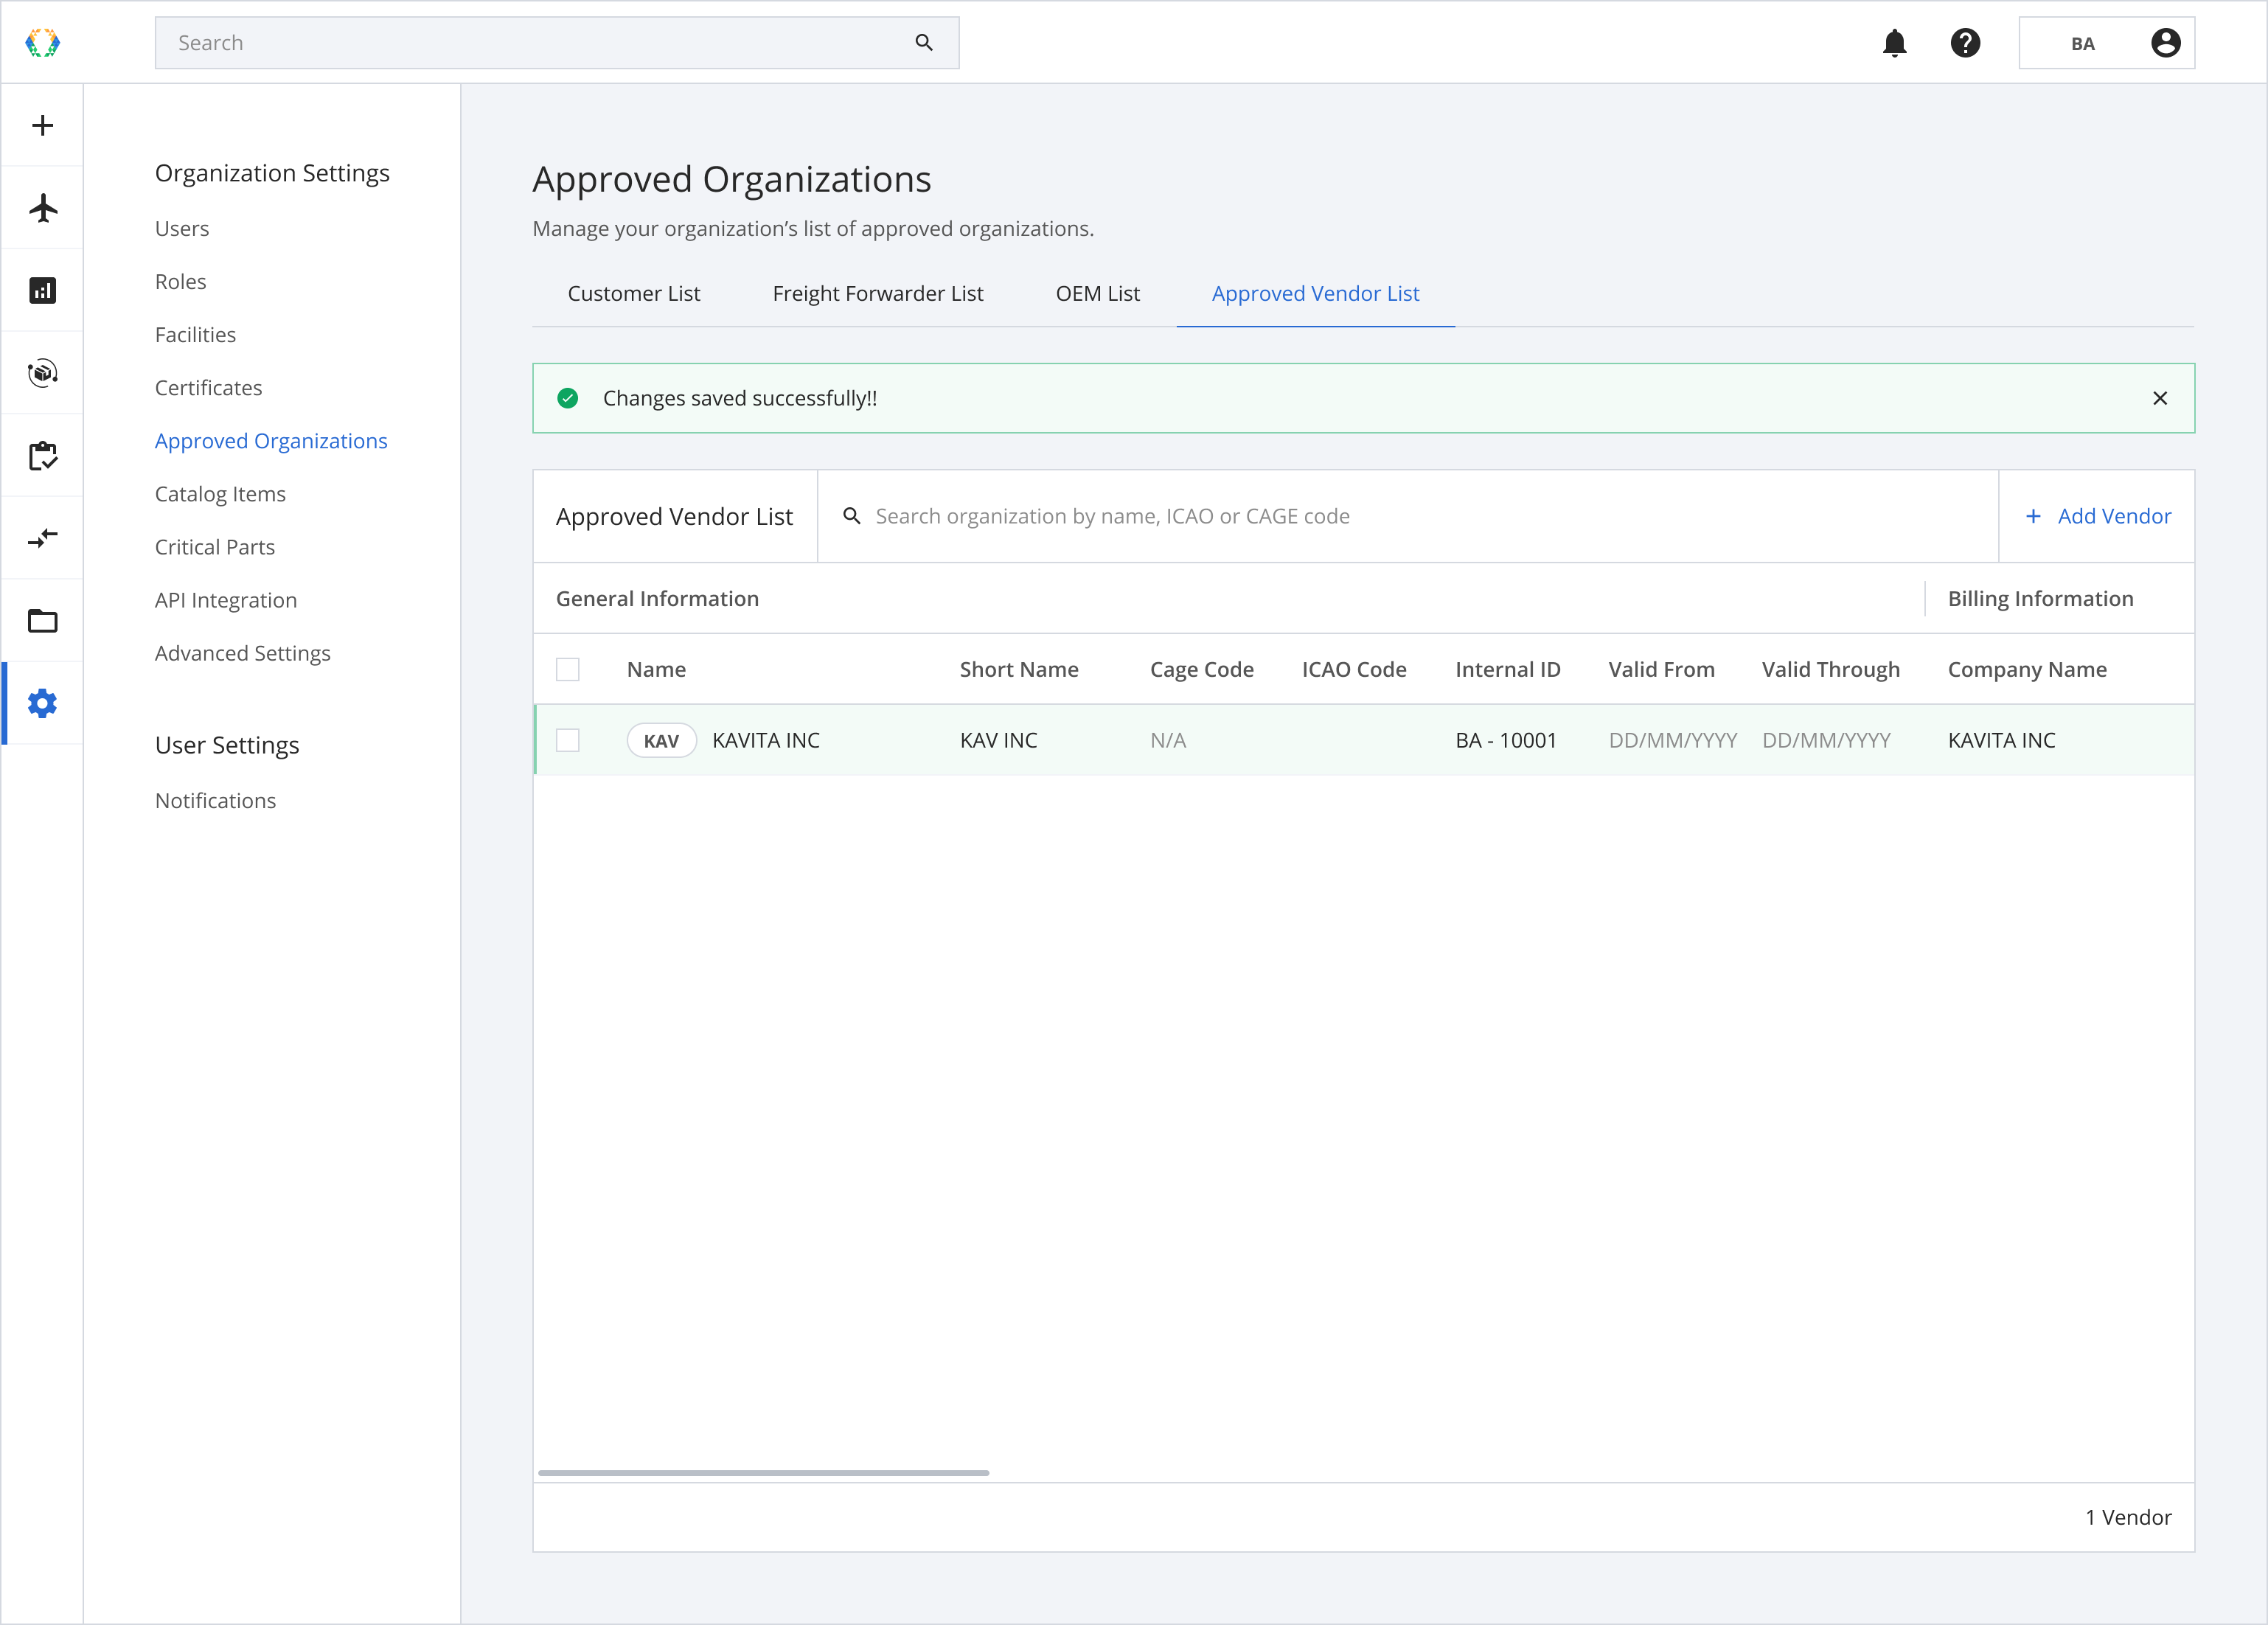The image size is (2268, 1625).
Task: Open Catalog Items settings
Action: (220, 494)
